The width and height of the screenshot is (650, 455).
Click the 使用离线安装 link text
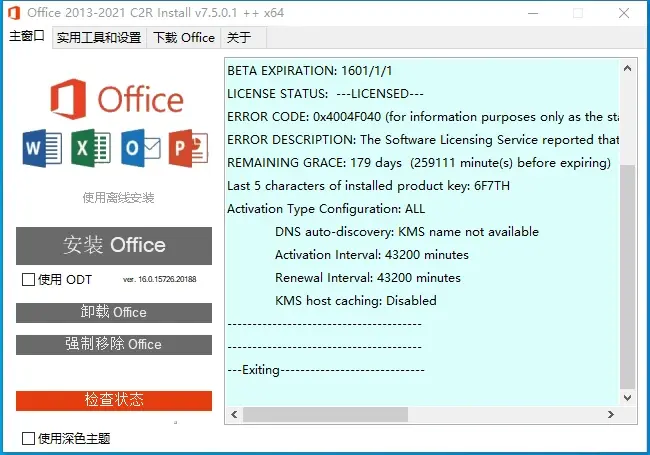(118, 198)
